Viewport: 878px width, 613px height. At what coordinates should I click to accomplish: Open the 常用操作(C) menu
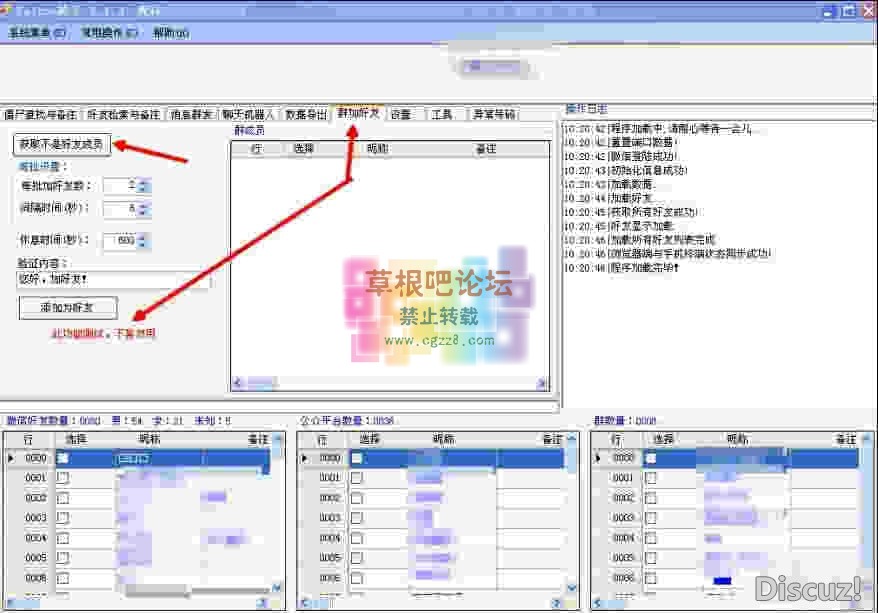tap(110, 31)
